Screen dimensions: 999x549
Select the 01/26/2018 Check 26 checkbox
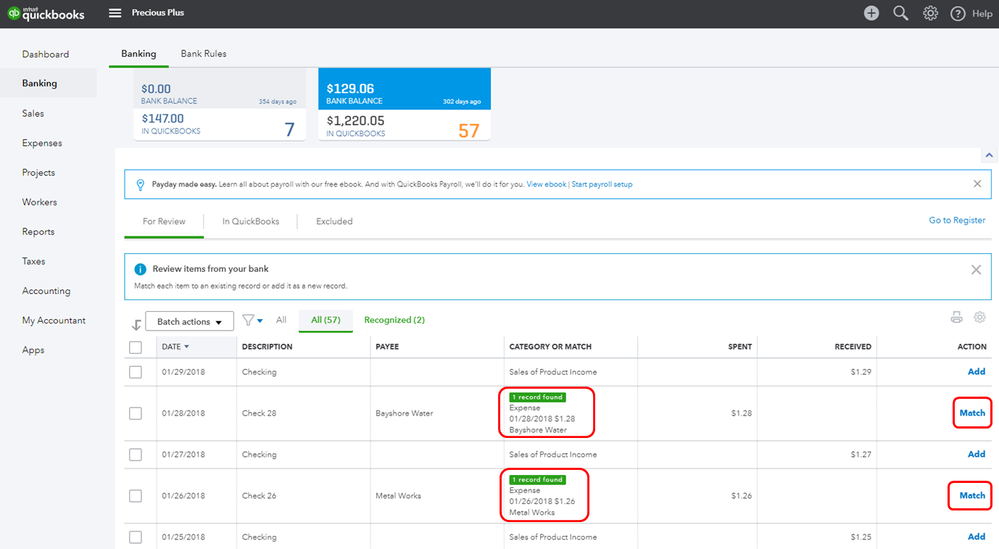(135, 496)
